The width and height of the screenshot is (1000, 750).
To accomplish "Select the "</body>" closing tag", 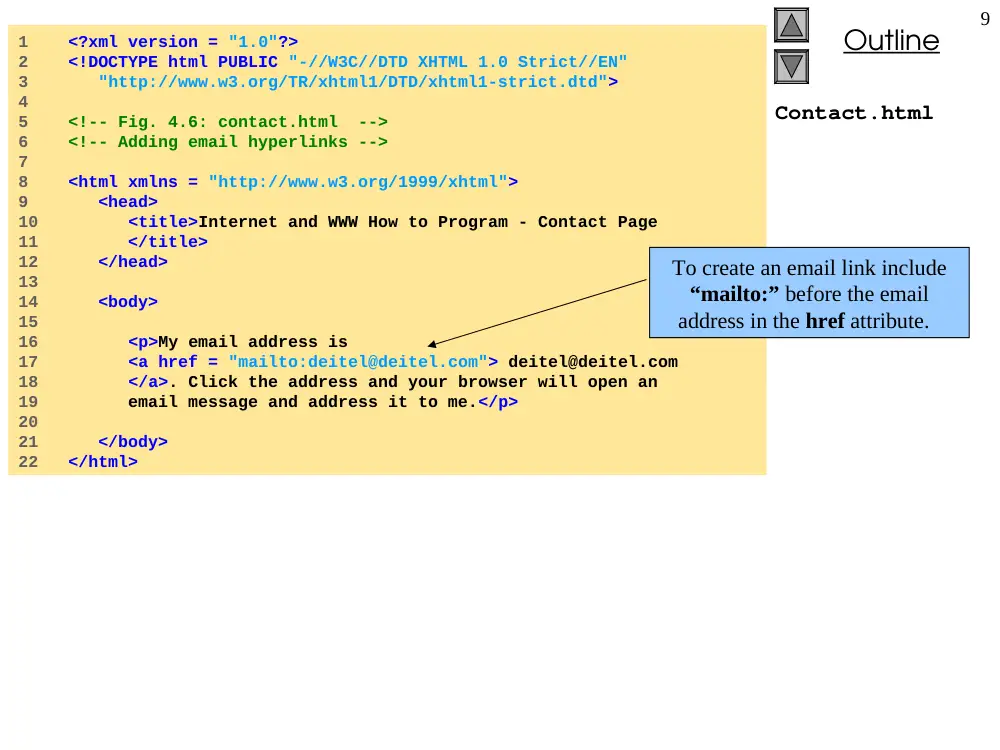I will point(133,441).
